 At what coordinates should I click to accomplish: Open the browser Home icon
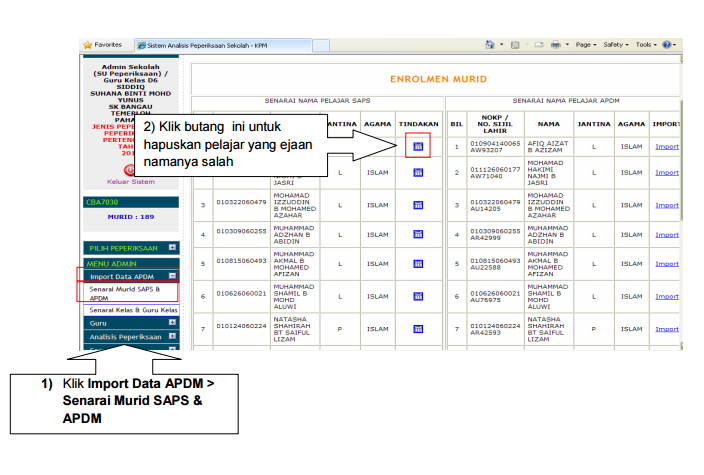click(x=490, y=44)
